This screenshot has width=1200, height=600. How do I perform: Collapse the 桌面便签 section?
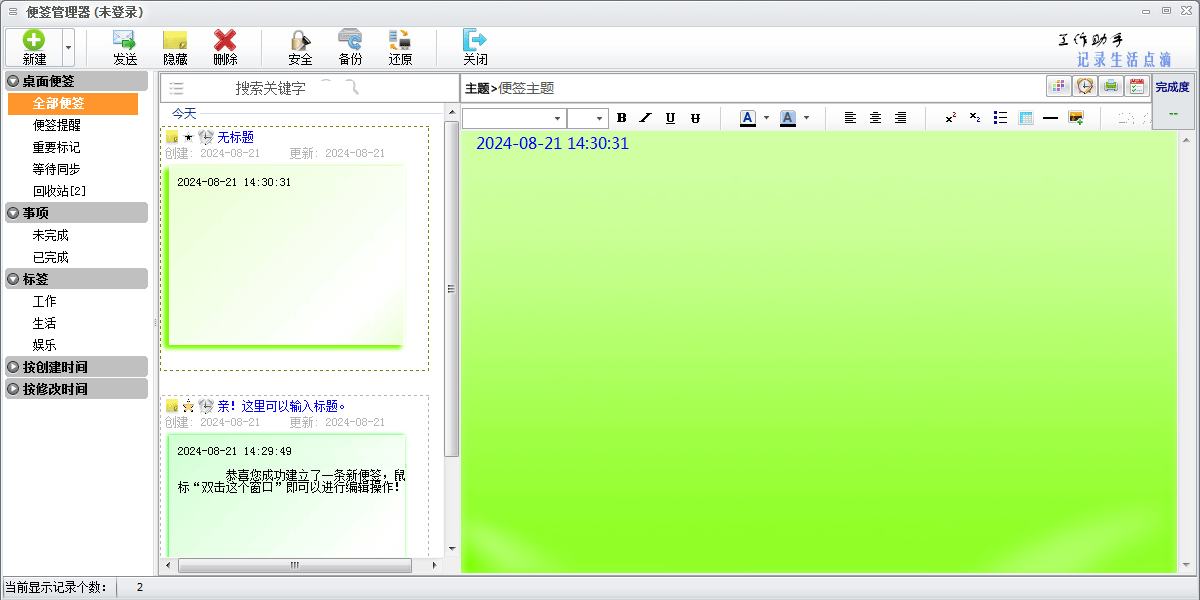[14, 81]
